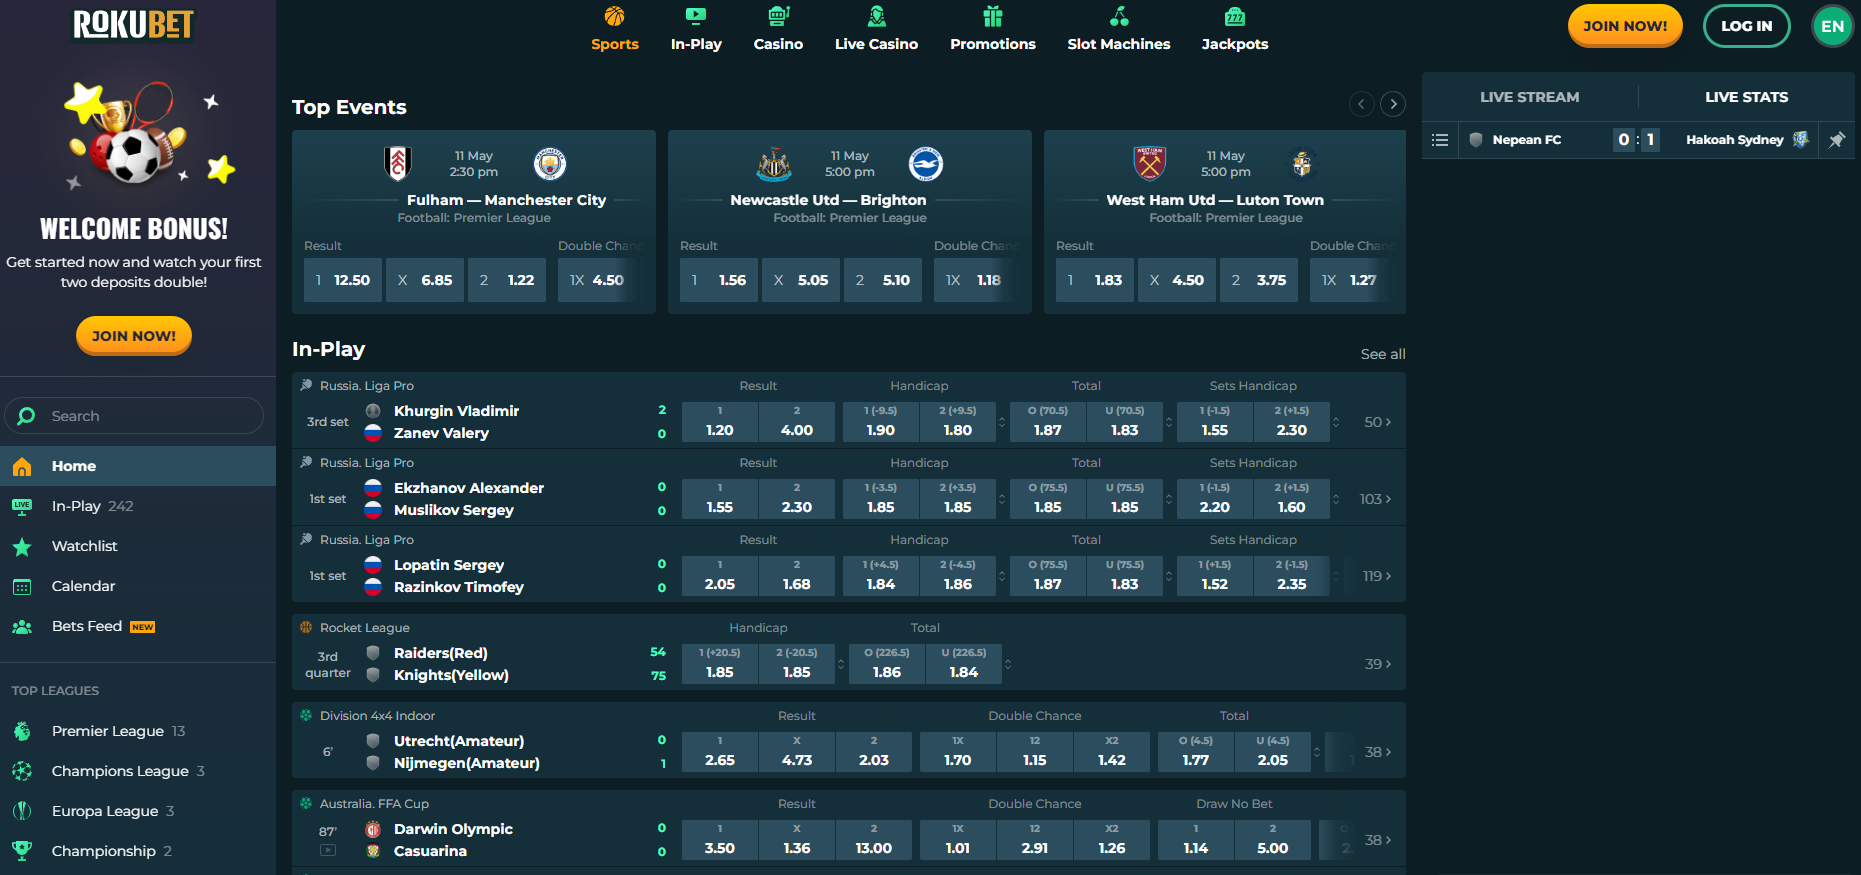Show next Top Events with right arrow
The image size is (1861, 875).
click(1393, 104)
